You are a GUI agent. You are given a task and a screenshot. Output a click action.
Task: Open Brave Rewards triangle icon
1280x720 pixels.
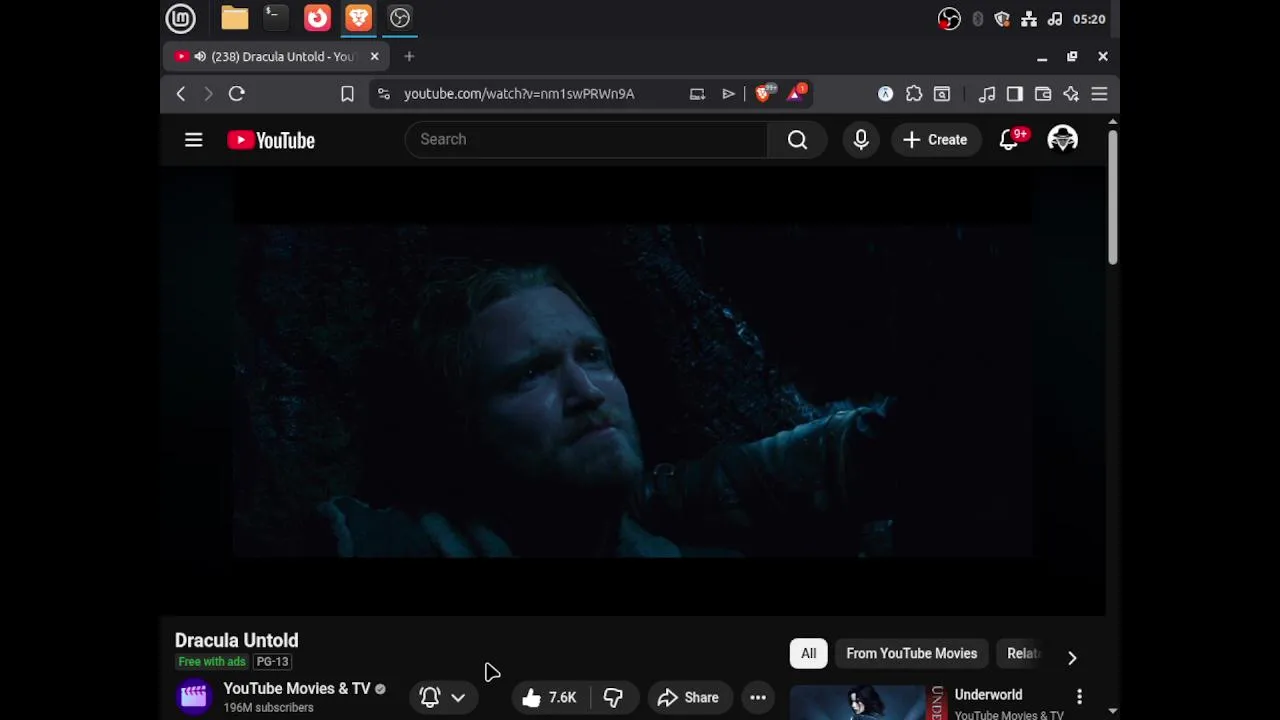797,93
